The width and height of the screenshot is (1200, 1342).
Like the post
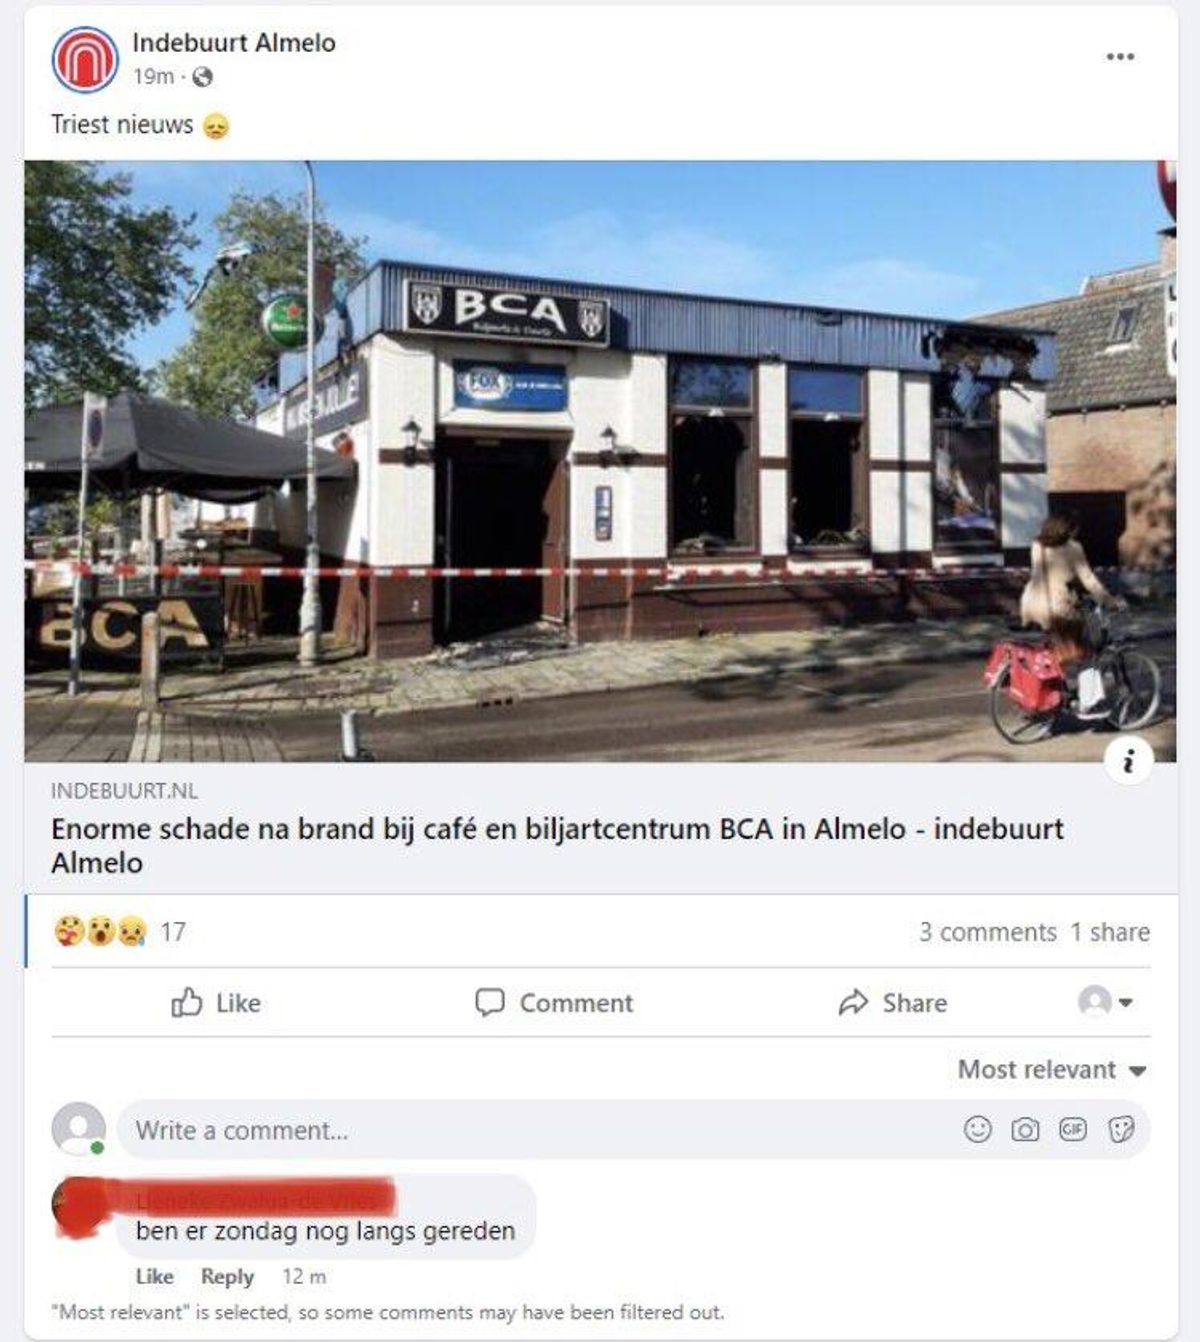click(216, 1003)
